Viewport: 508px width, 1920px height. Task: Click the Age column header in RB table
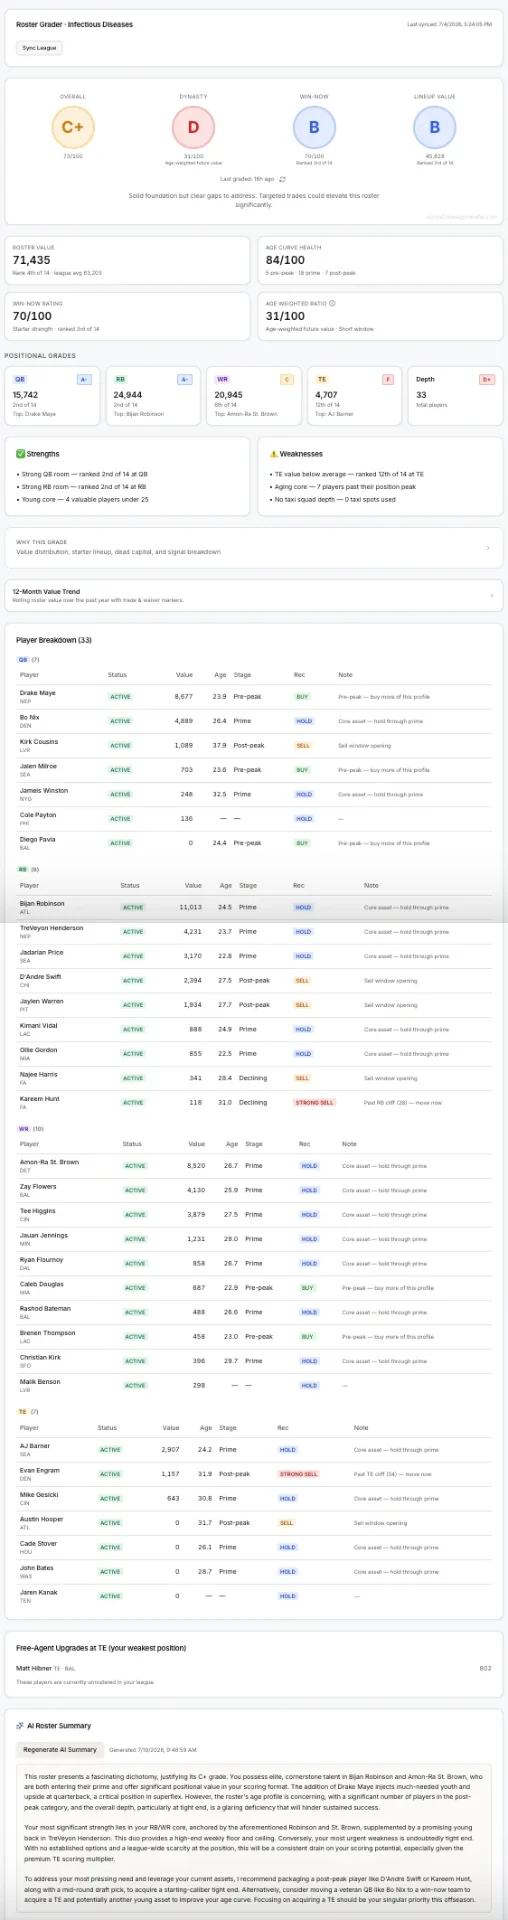pyautogui.click(x=226, y=885)
